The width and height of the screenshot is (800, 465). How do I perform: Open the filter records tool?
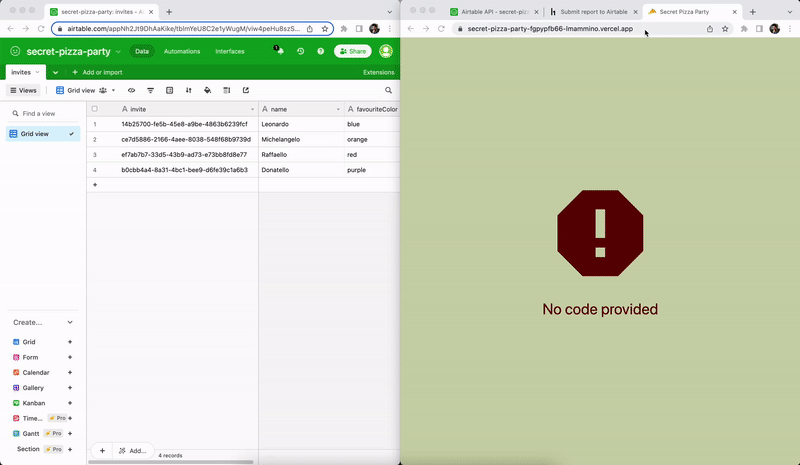150,90
